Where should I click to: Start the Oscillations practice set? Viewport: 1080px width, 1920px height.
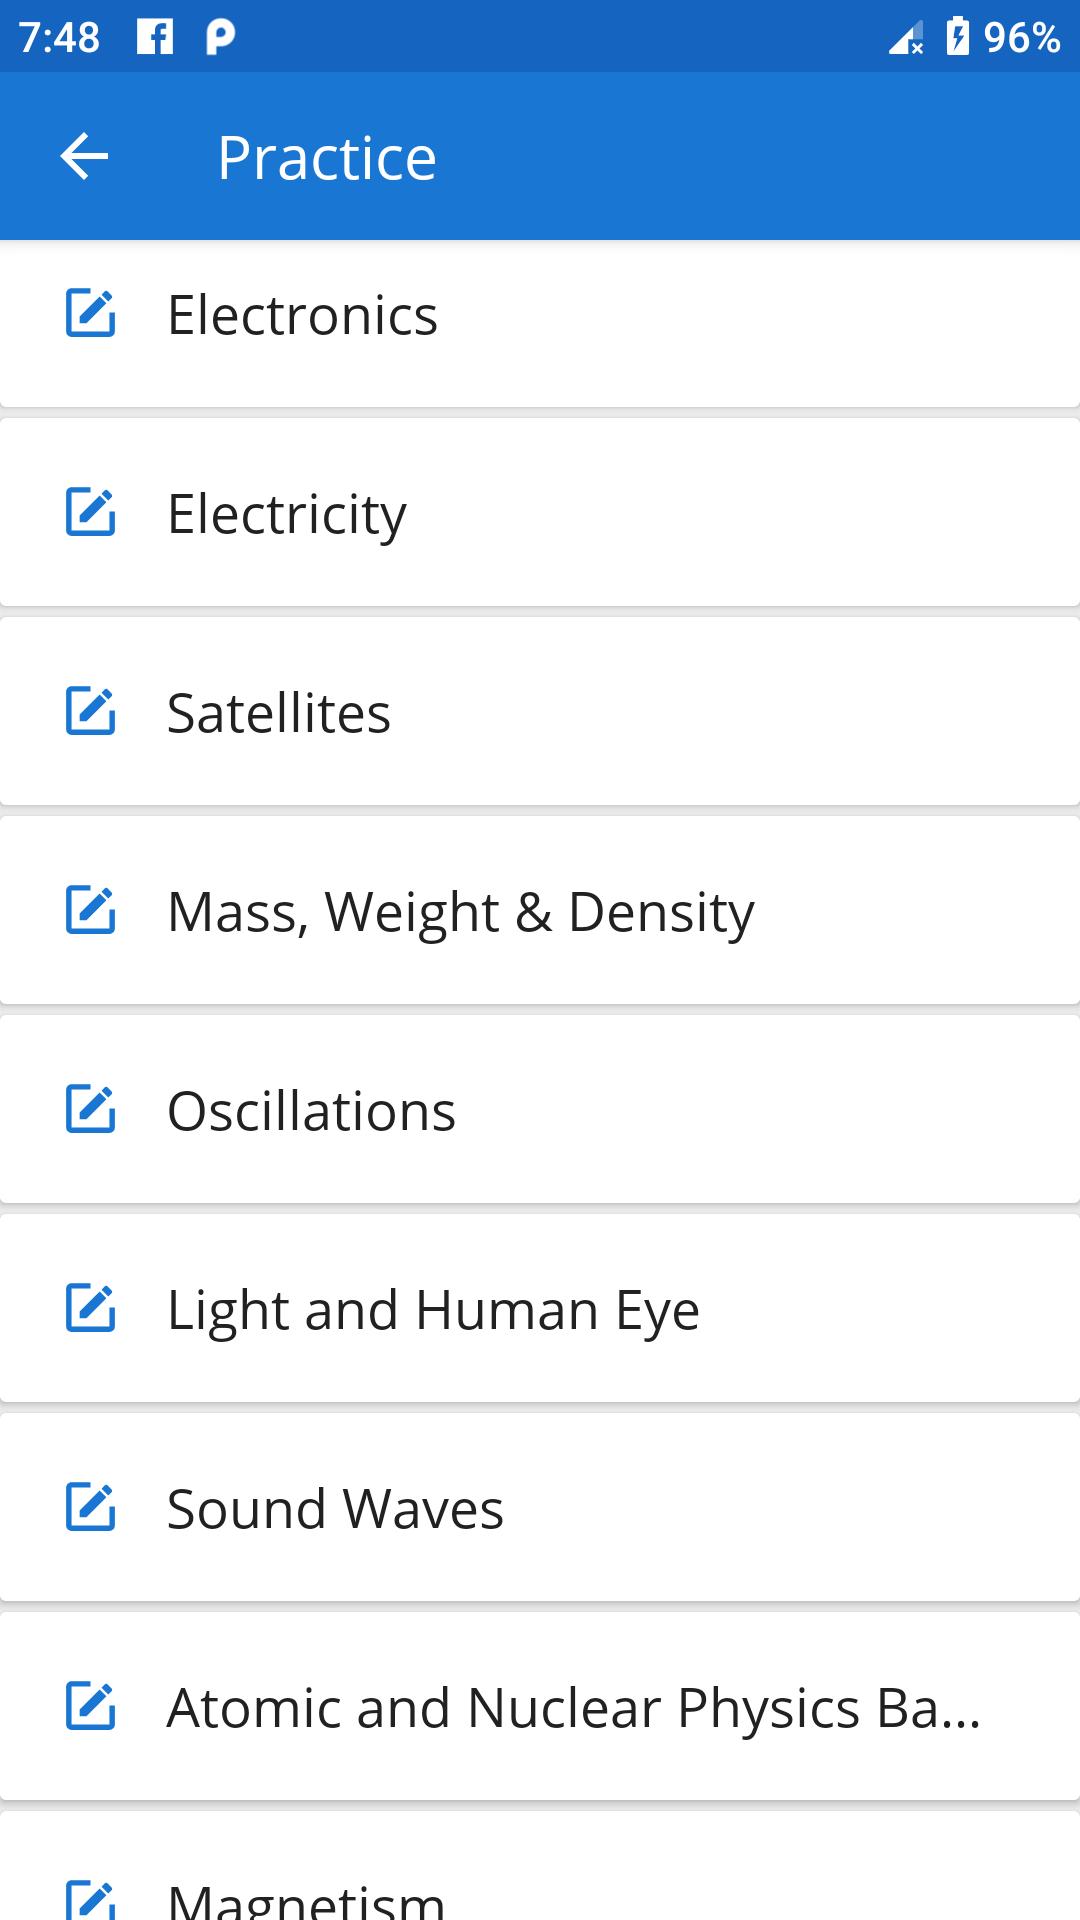point(311,1112)
